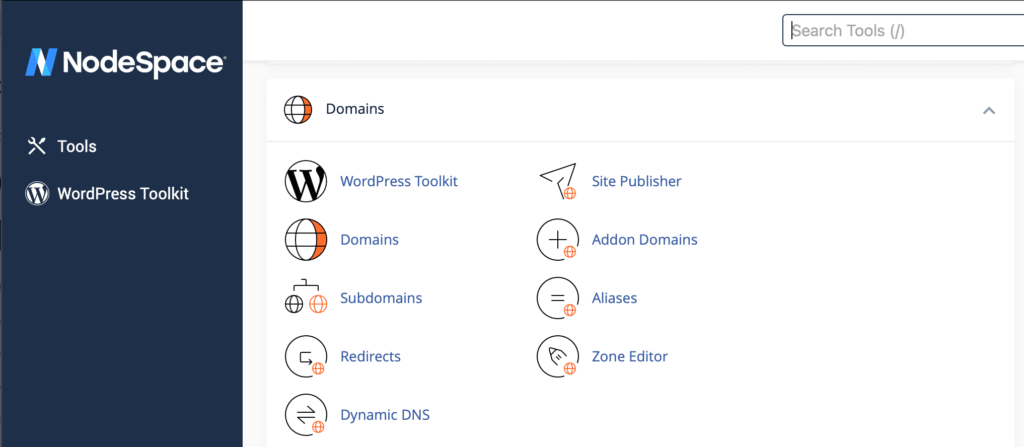The height and width of the screenshot is (447, 1024).
Task: Click the Addon Domains plus icon
Action: coord(558,240)
